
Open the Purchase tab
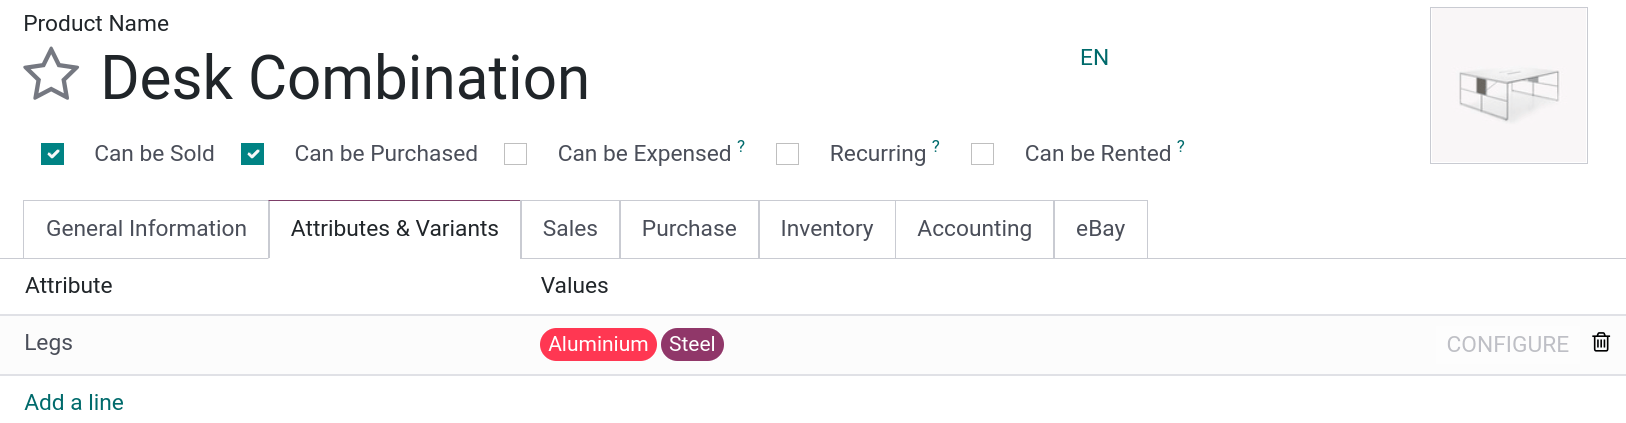click(x=689, y=229)
